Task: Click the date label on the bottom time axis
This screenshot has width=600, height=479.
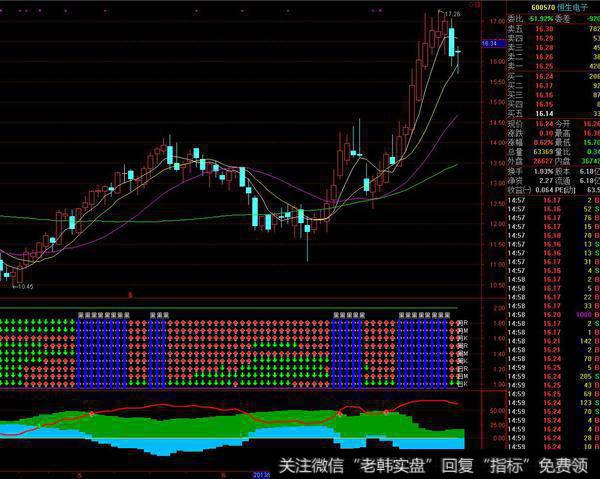Action: coord(261,475)
